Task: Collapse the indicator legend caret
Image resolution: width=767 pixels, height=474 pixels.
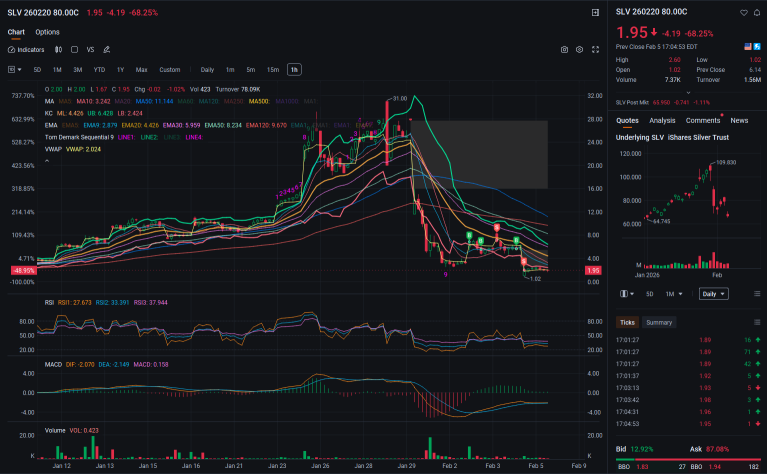Action: pos(47,161)
